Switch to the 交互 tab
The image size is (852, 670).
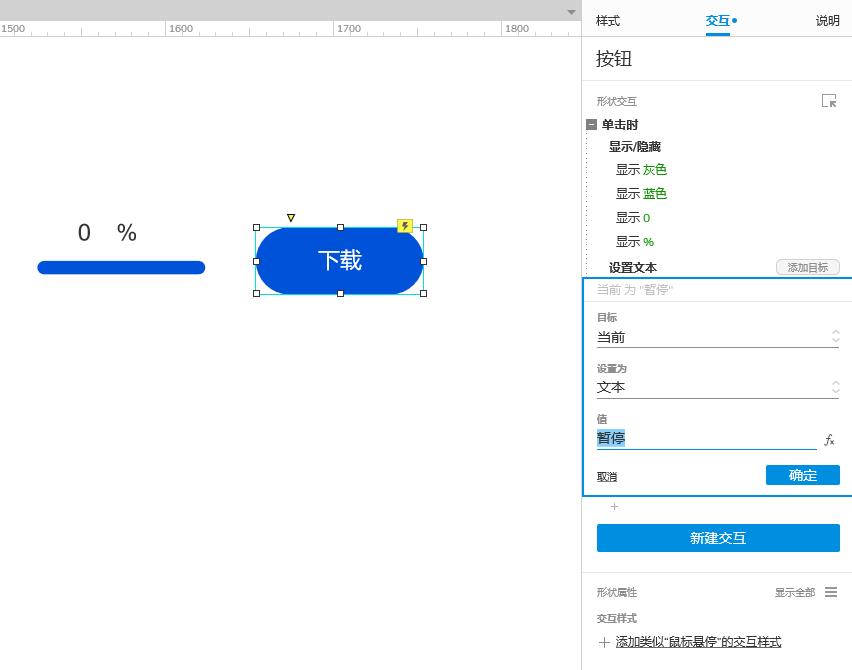717,21
